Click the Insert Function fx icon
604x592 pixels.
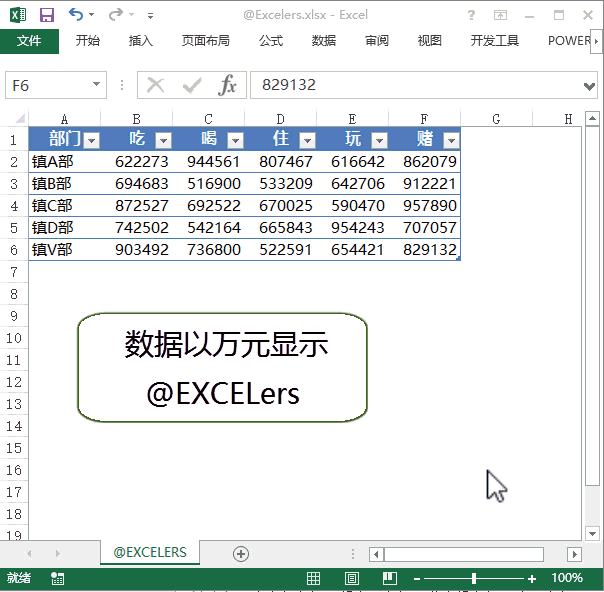pyautogui.click(x=228, y=85)
